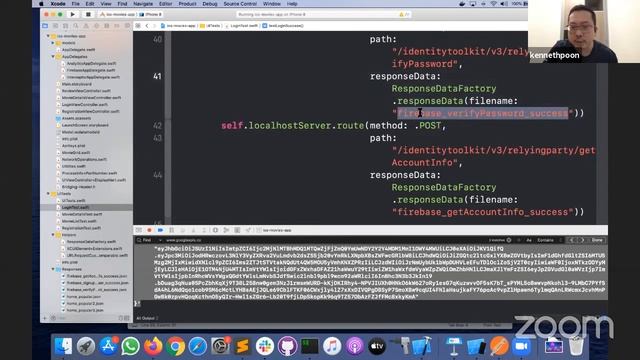The width and height of the screenshot is (640, 360).
Task: Expand the models folder in navigator
Action: click(x=53, y=43)
